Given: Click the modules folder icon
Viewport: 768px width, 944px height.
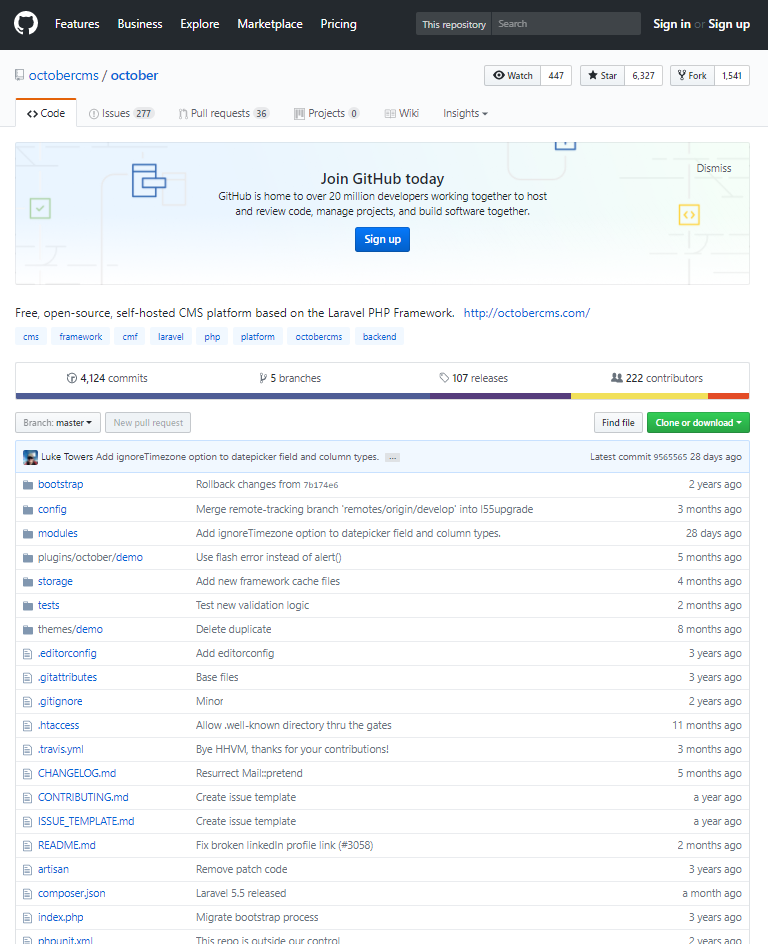Looking at the screenshot, I should [x=28, y=533].
